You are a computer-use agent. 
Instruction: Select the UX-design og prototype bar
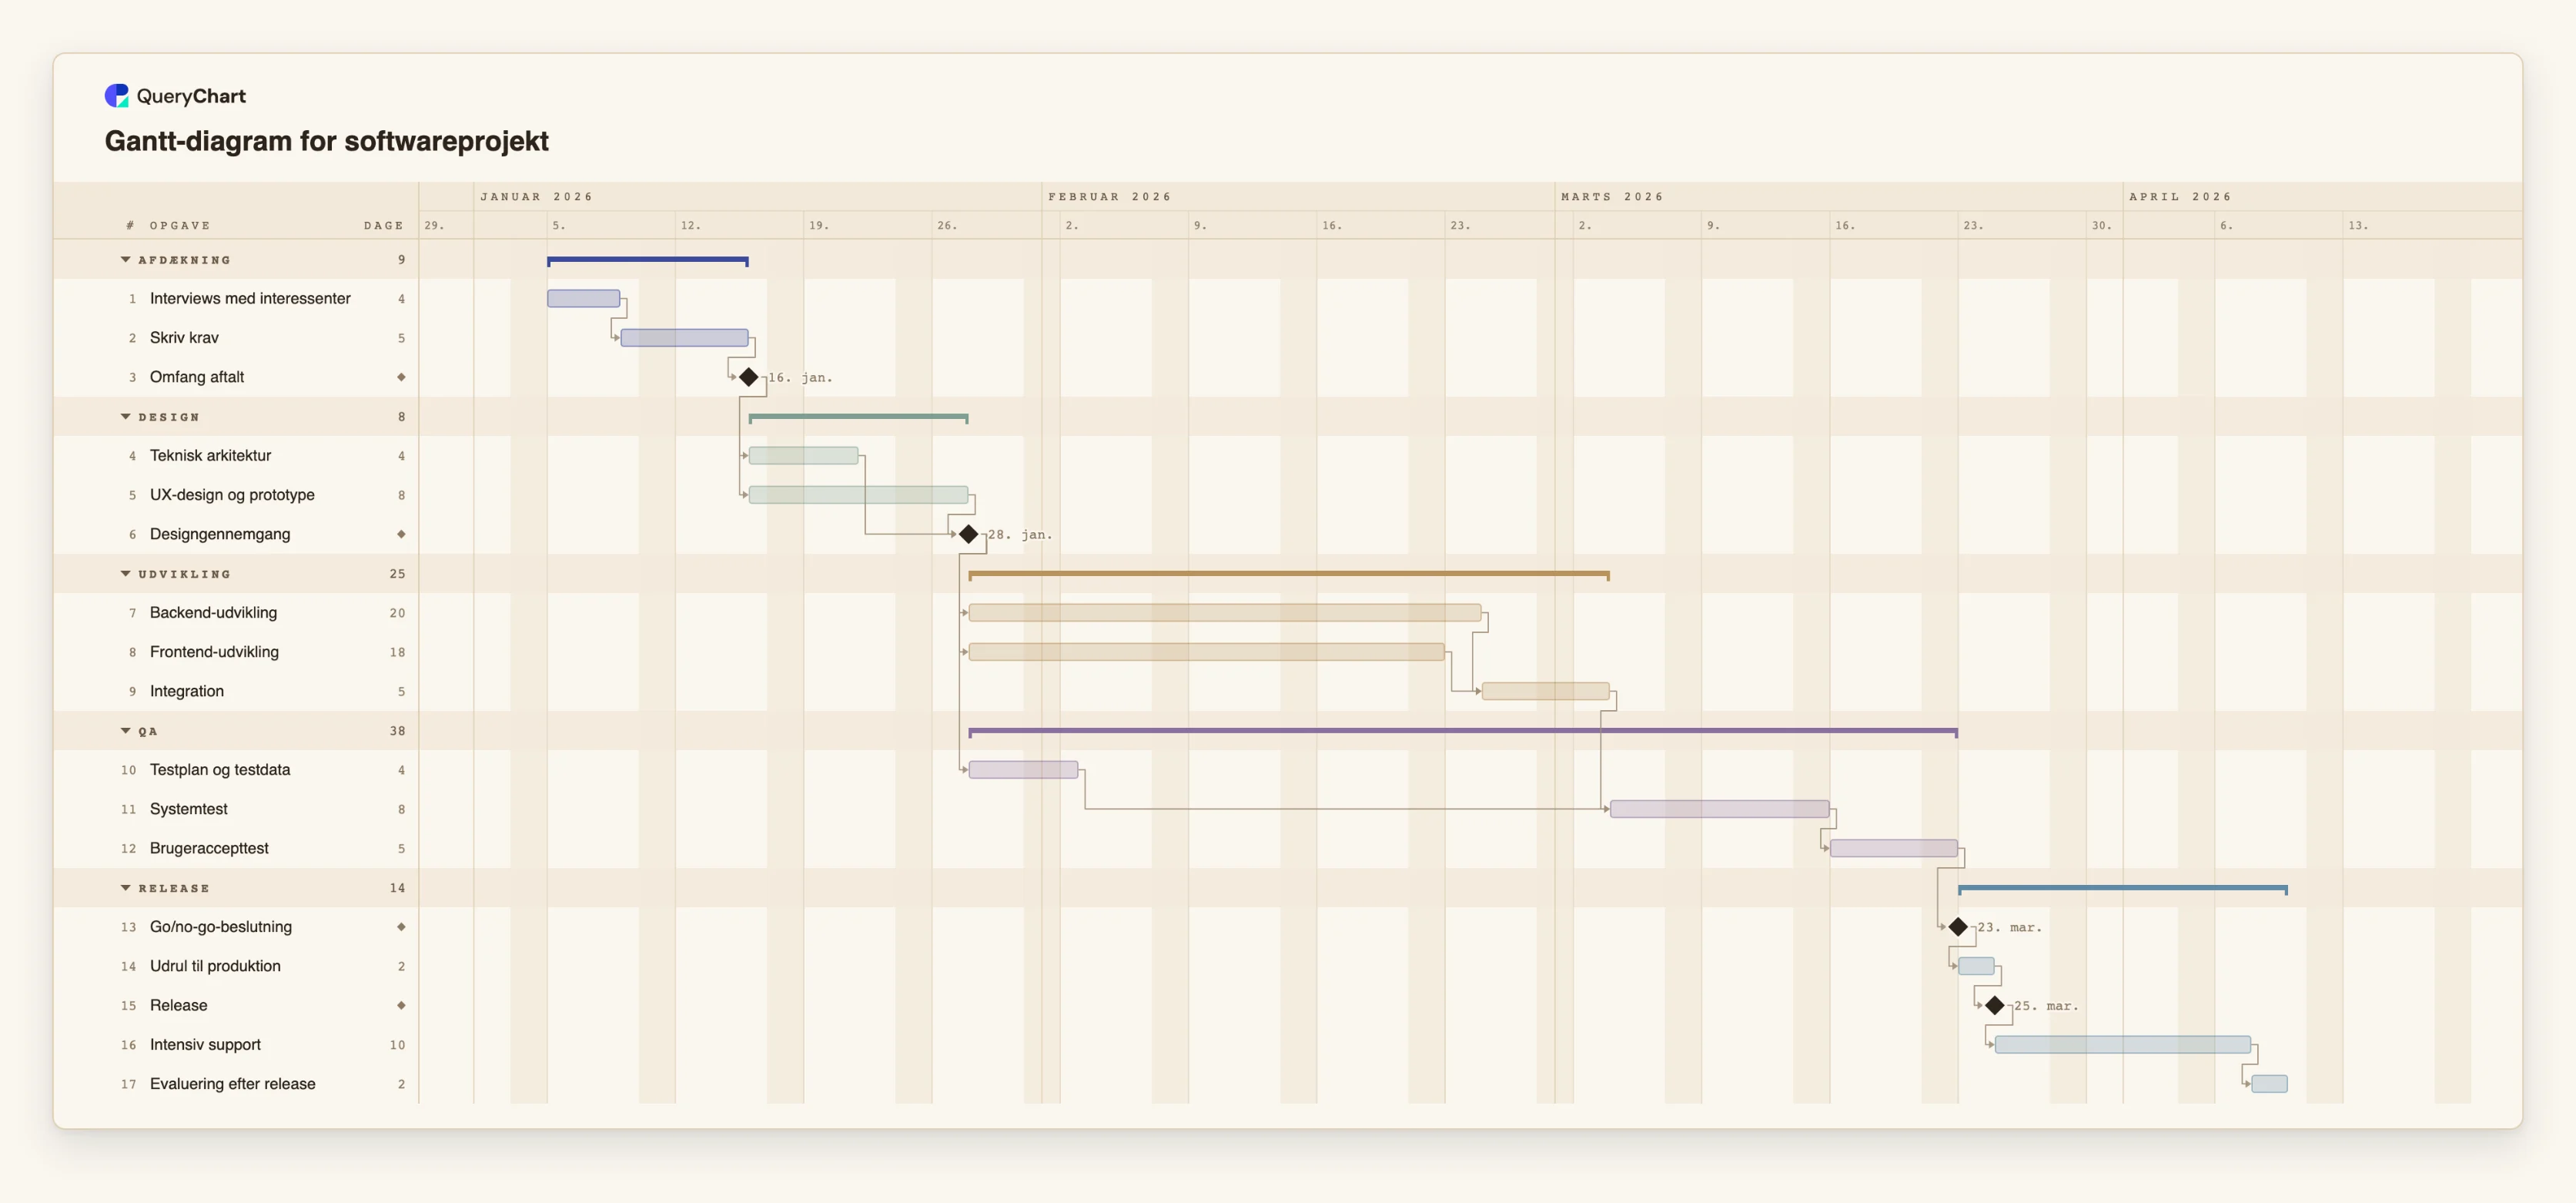[x=859, y=495]
